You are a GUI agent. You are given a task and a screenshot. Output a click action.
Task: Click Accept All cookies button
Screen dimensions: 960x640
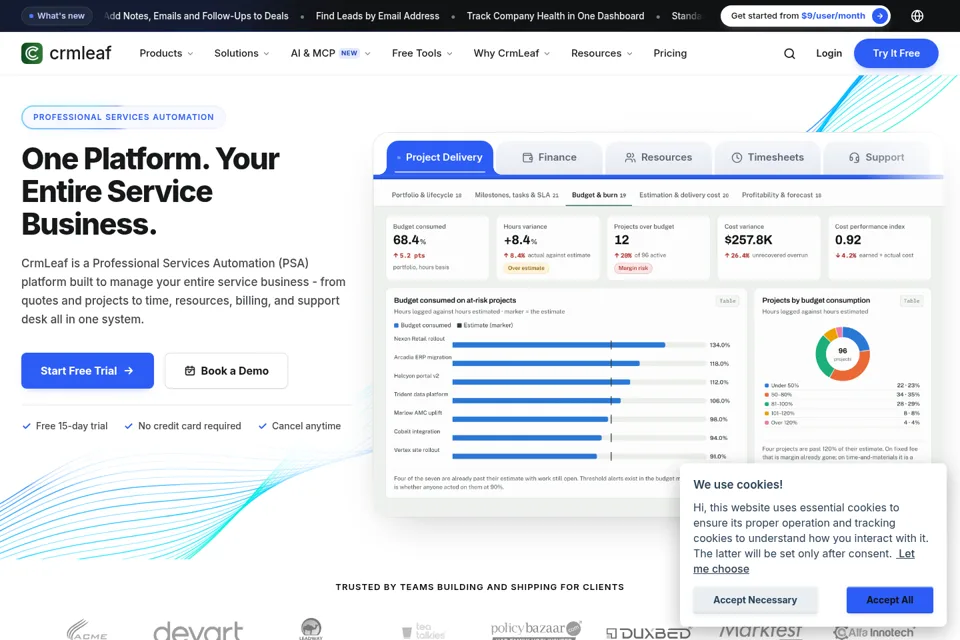tap(890, 600)
